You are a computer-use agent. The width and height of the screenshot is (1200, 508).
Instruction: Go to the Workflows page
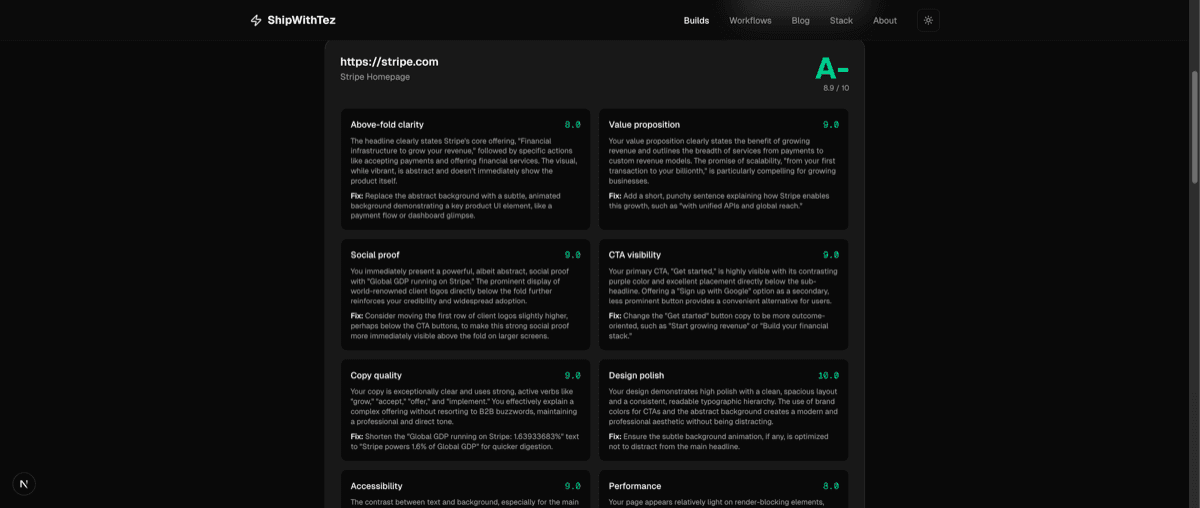pyautogui.click(x=750, y=20)
